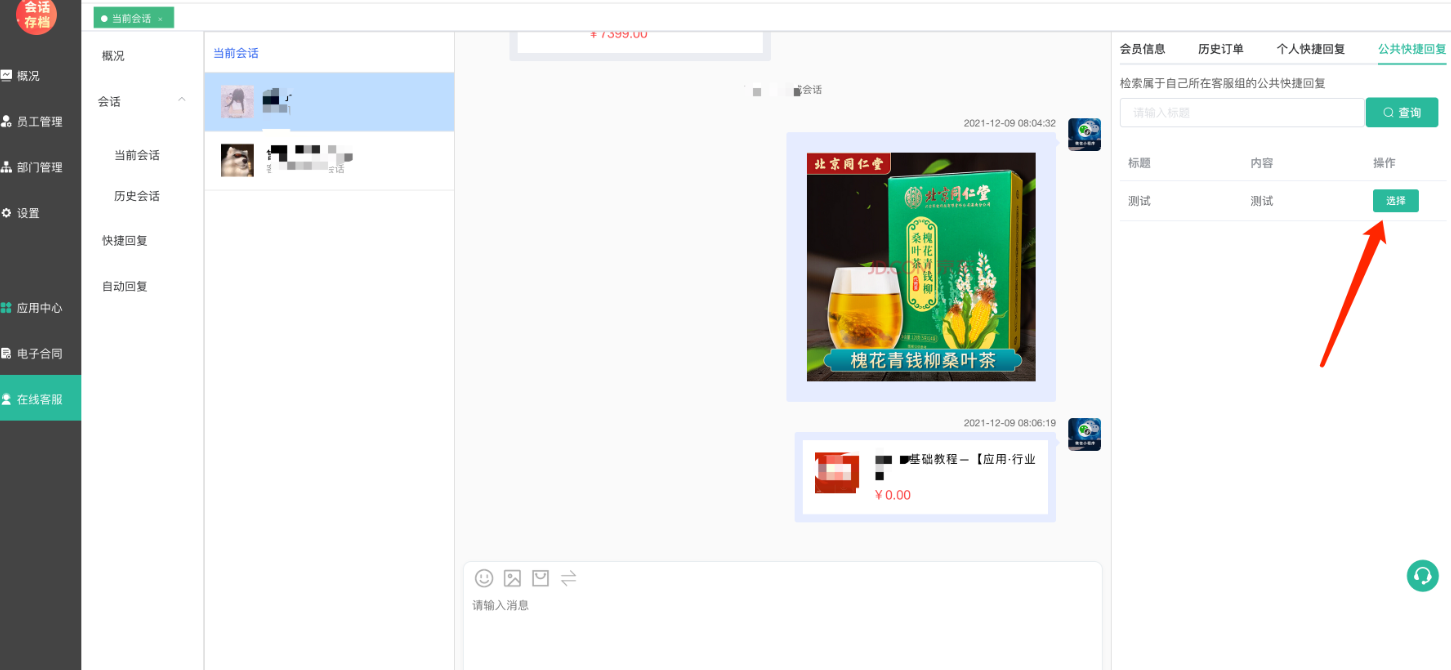The image size is (1451, 670).
Task: Click the 请输入标题 search field
Action: [x=1241, y=113]
